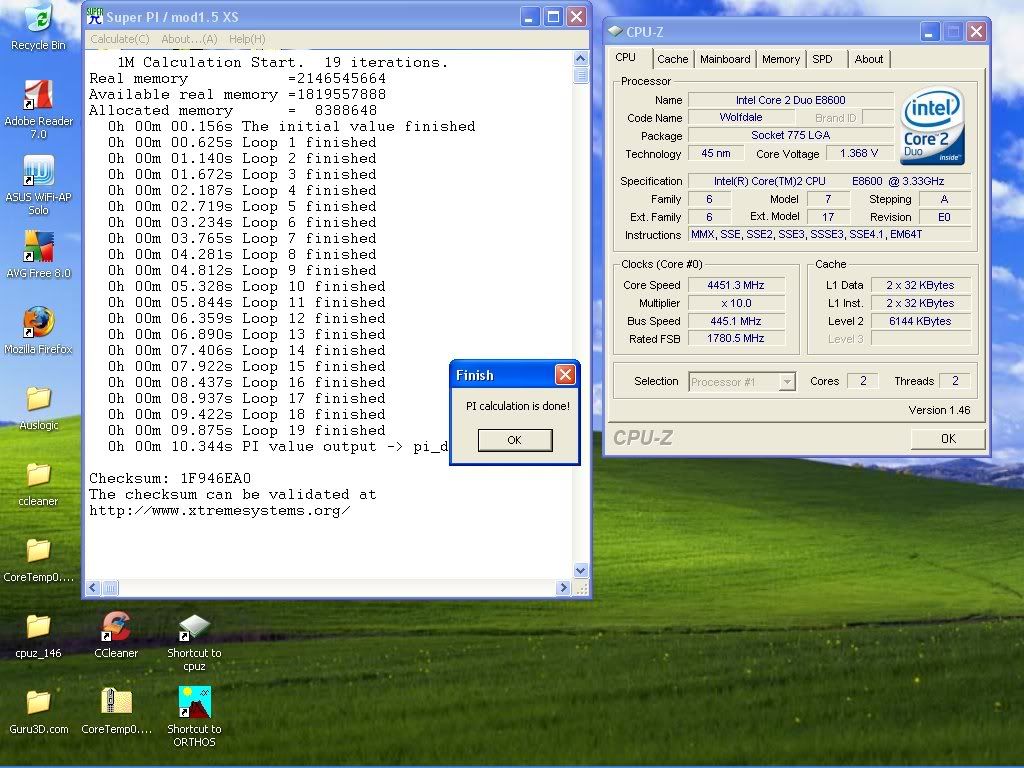Click the Super PI horizontal scrollbar thumb
Image resolution: width=1024 pixels, height=768 pixels.
(x=110, y=588)
